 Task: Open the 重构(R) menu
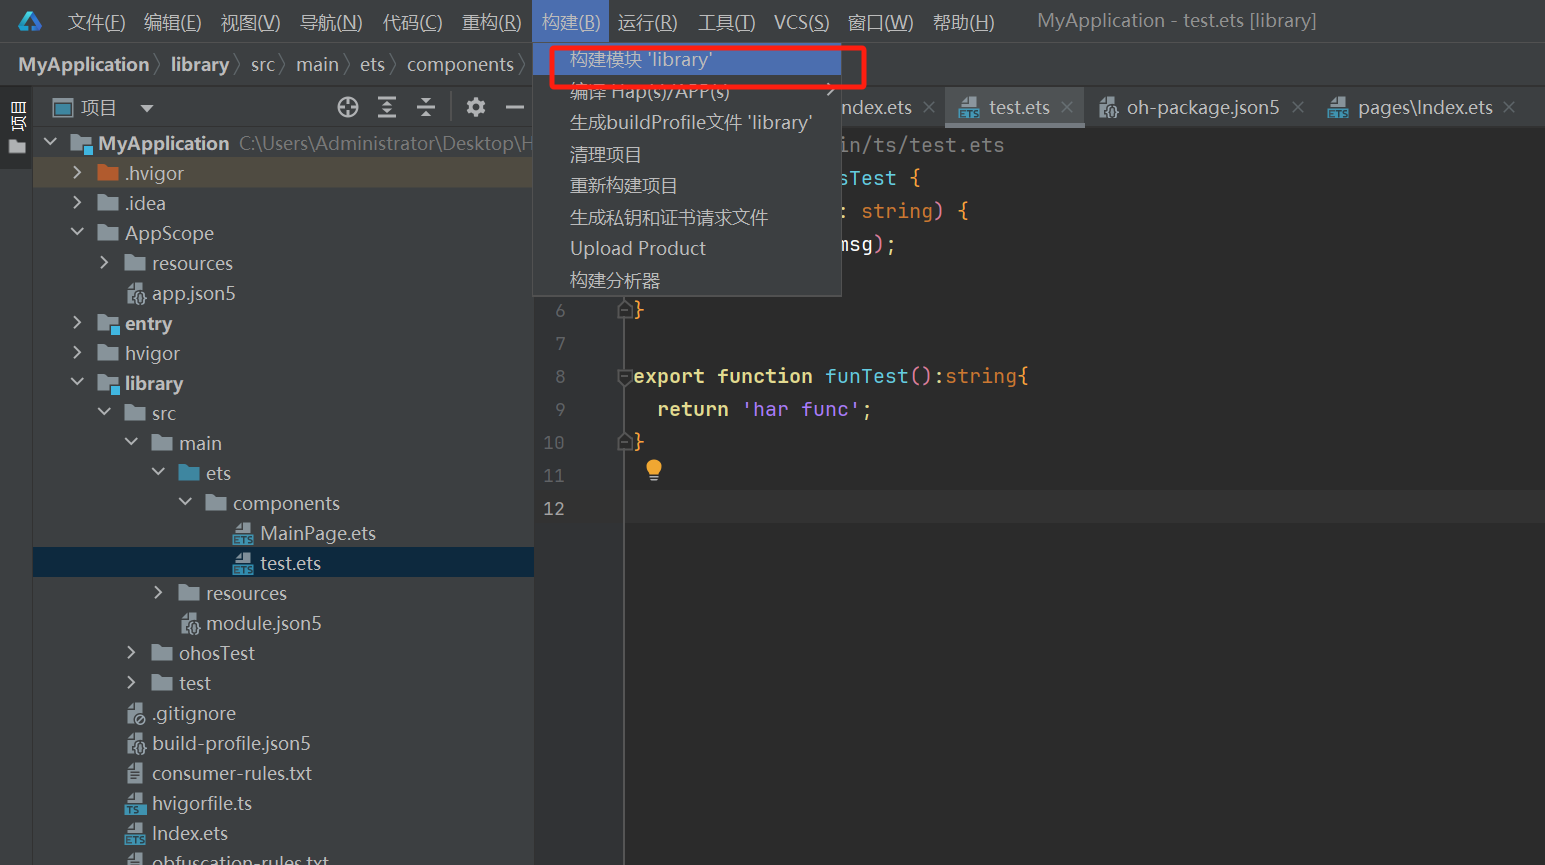click(491, 22)
